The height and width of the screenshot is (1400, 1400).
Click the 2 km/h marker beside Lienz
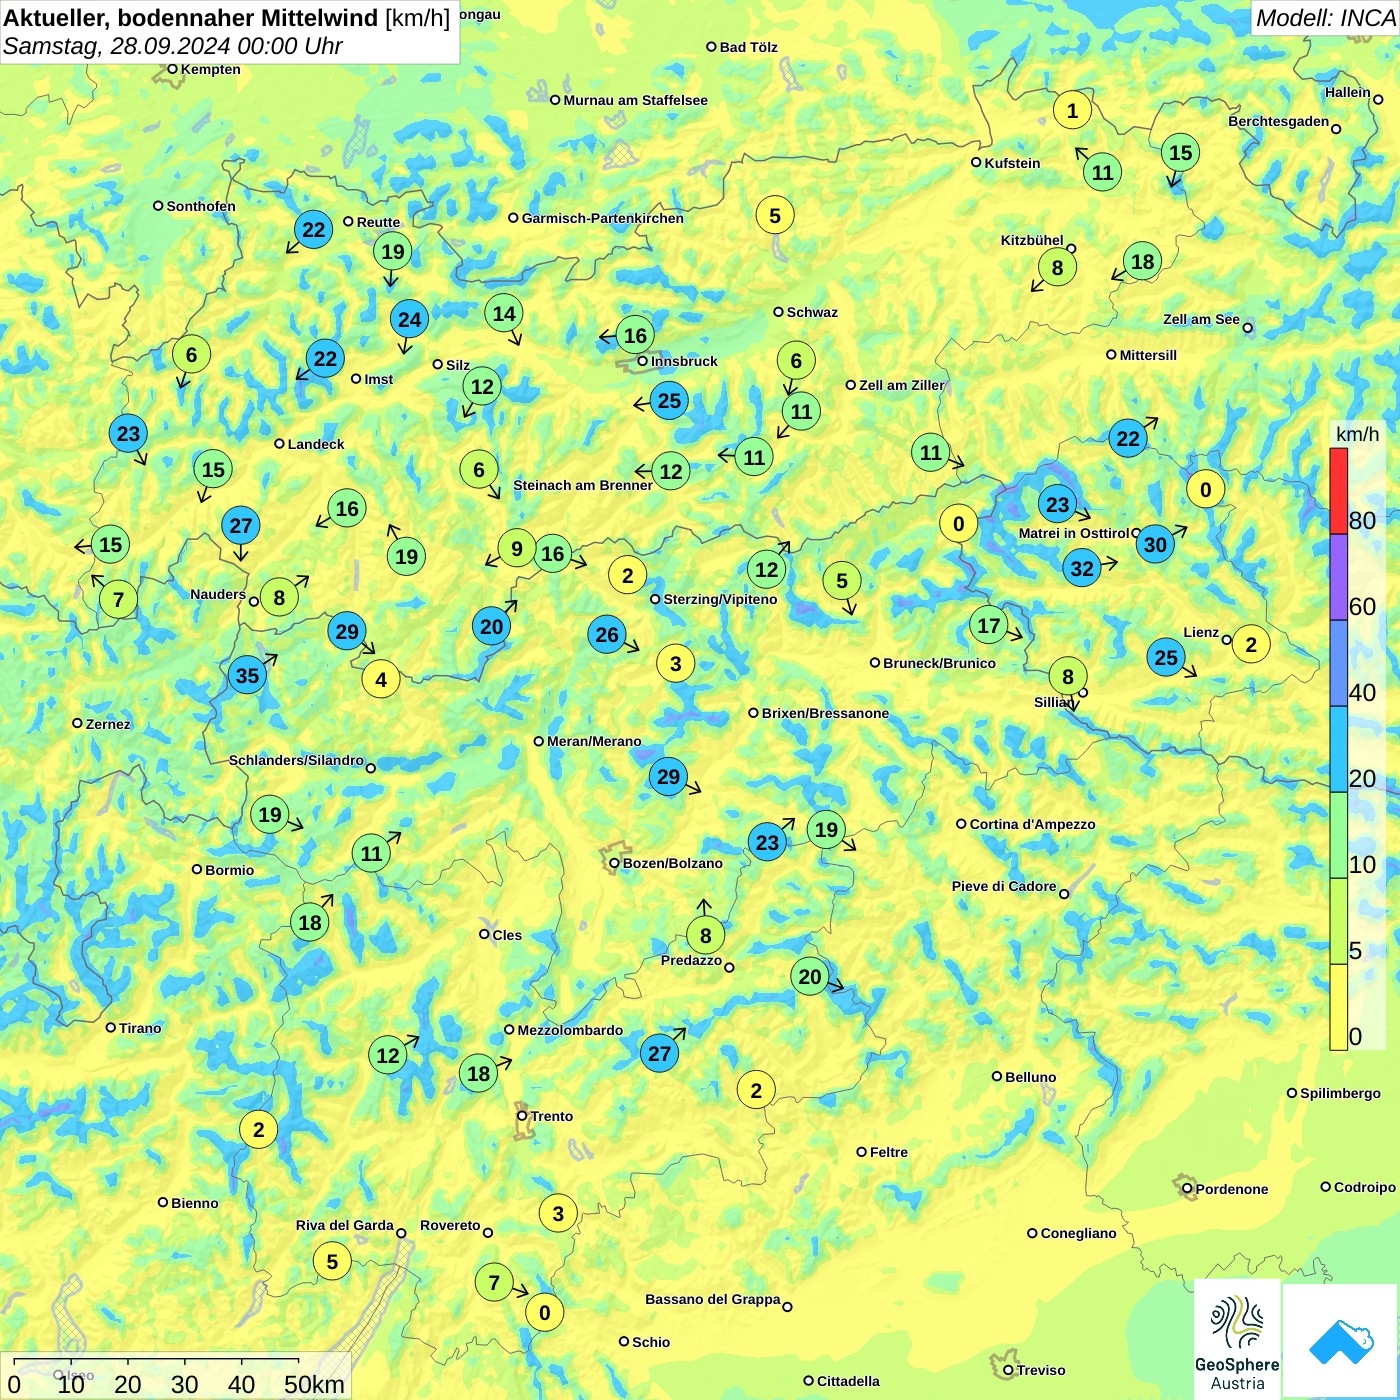pos(1251,644)
